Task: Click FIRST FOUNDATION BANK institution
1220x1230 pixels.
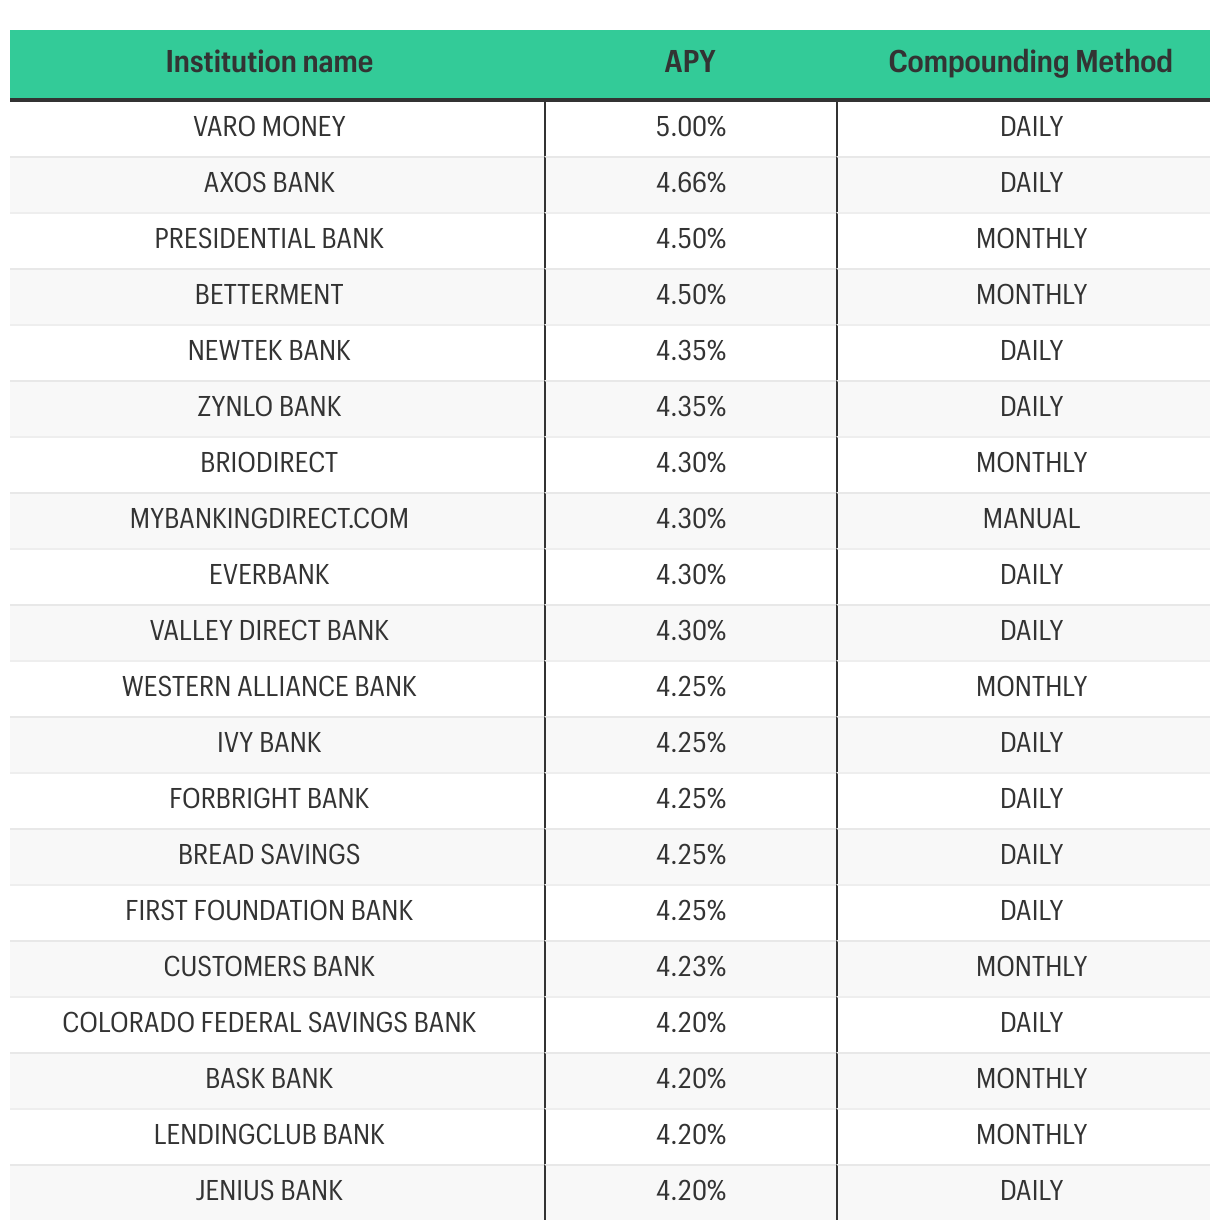Action: pyautogui.click(x=269, y=911)
